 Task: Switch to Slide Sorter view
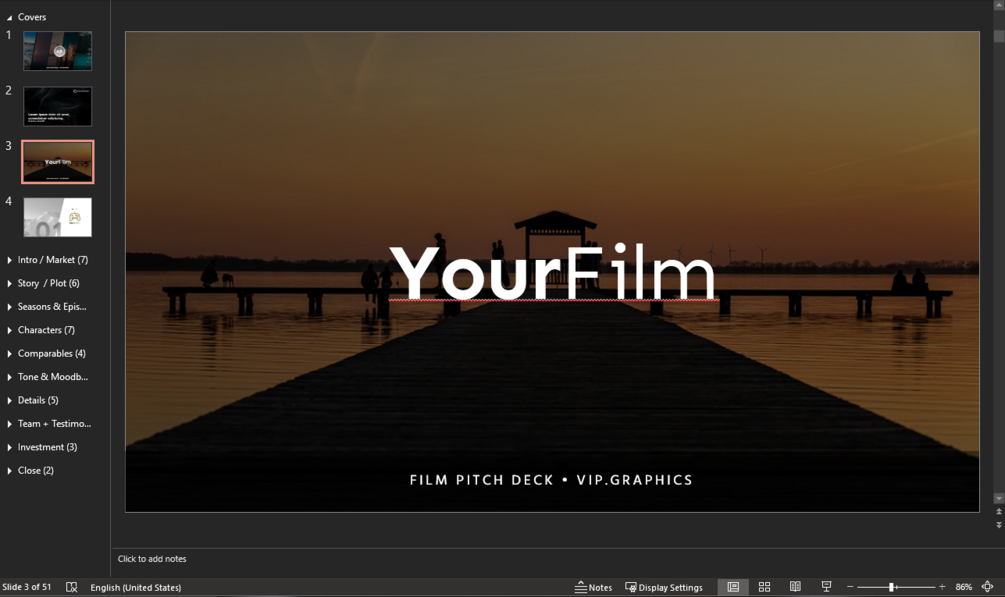pos(764,587)
